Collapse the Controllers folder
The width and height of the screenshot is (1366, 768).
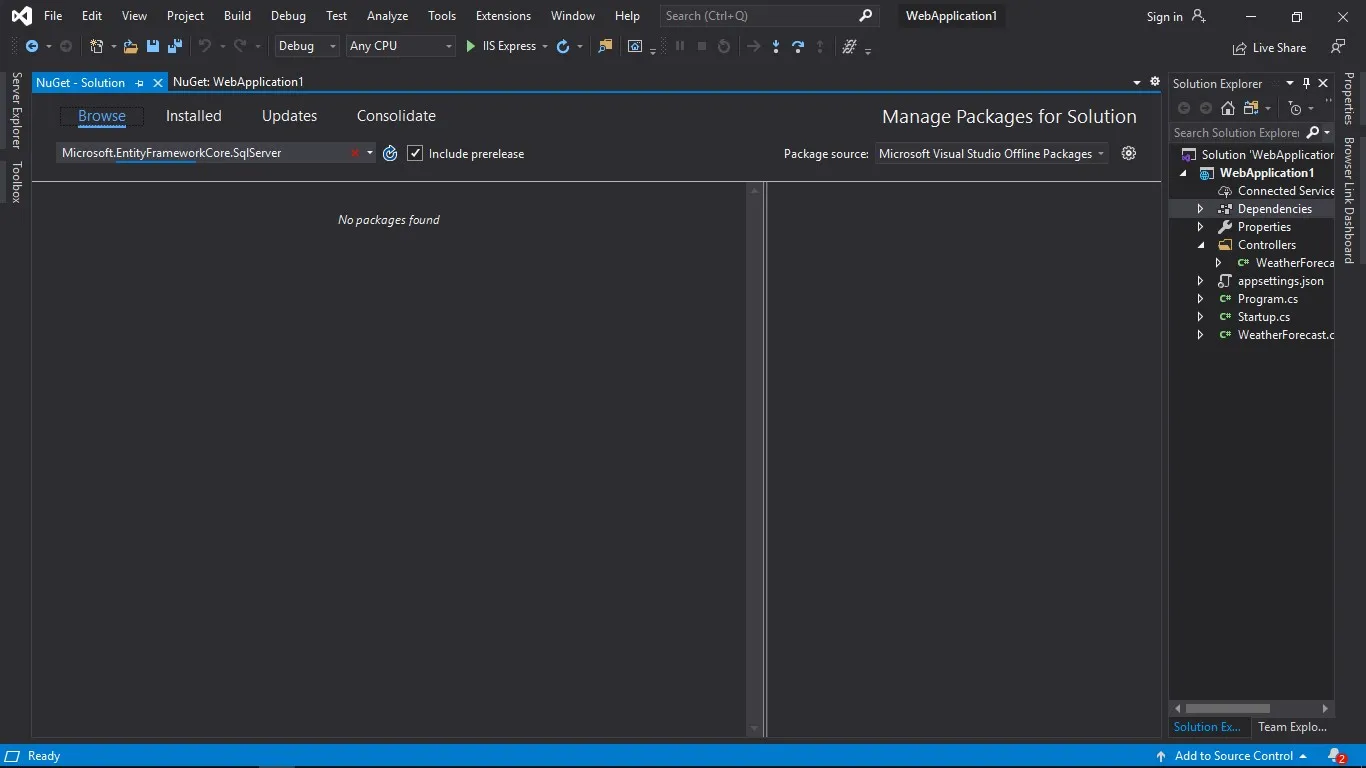click(x=1201, y=245)
